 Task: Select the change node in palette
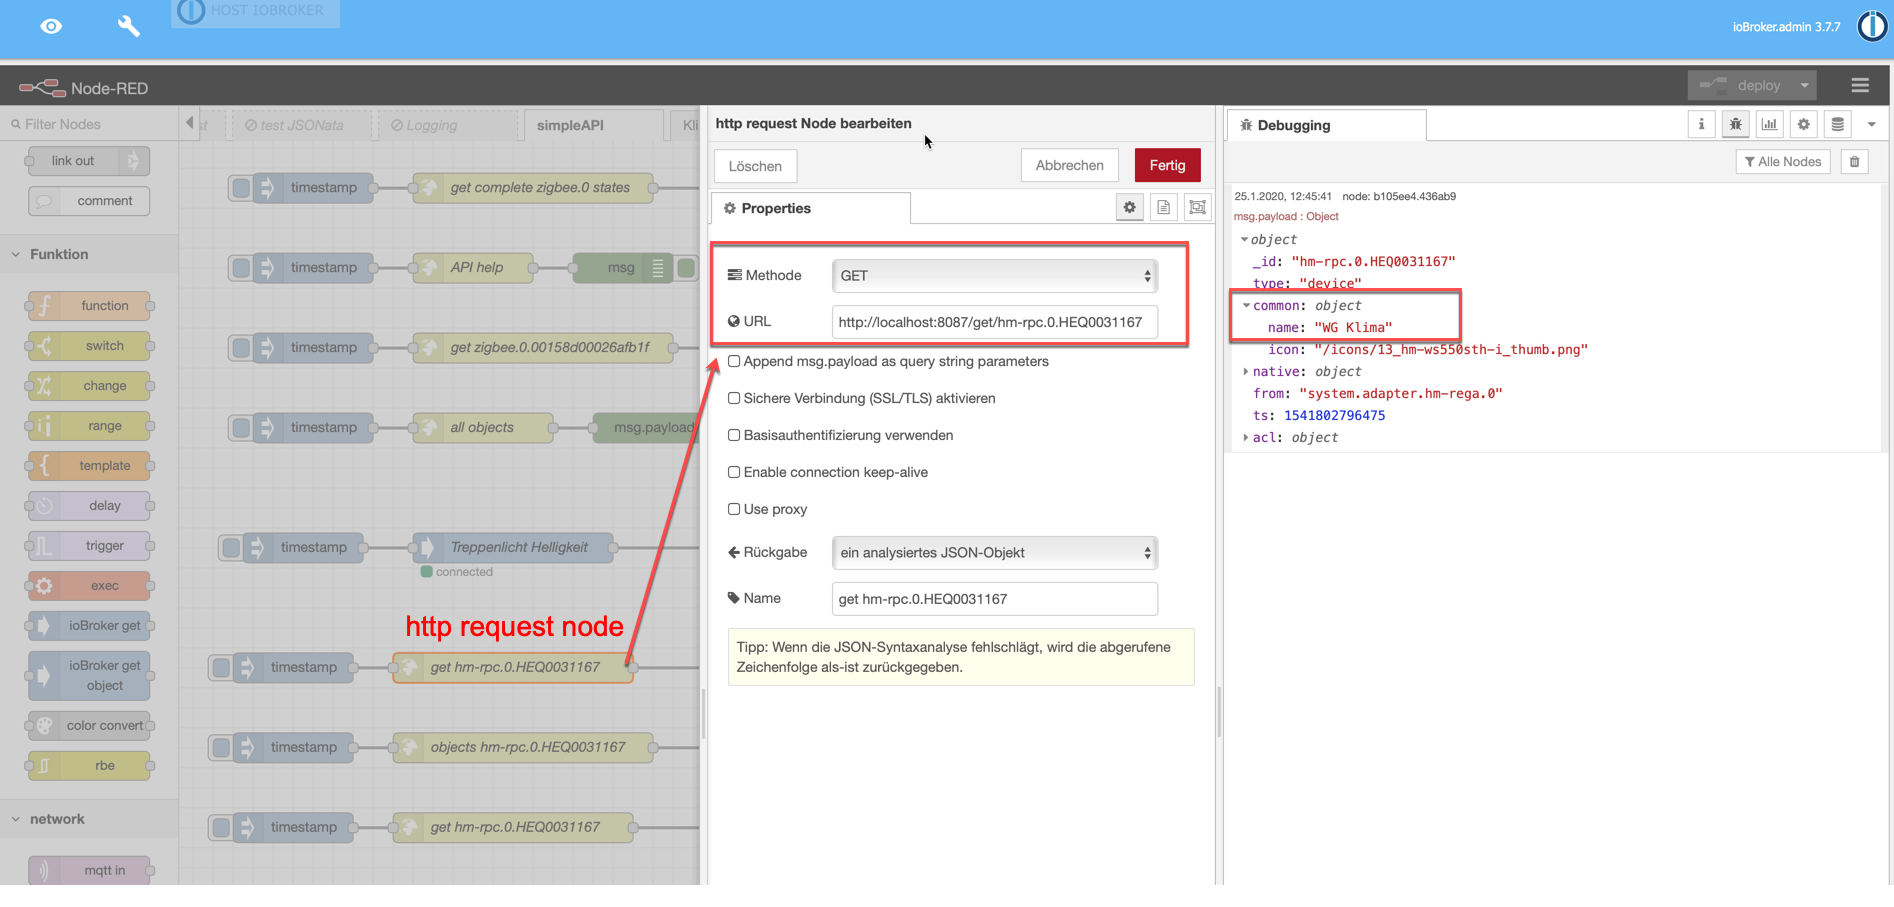(90, 386)
